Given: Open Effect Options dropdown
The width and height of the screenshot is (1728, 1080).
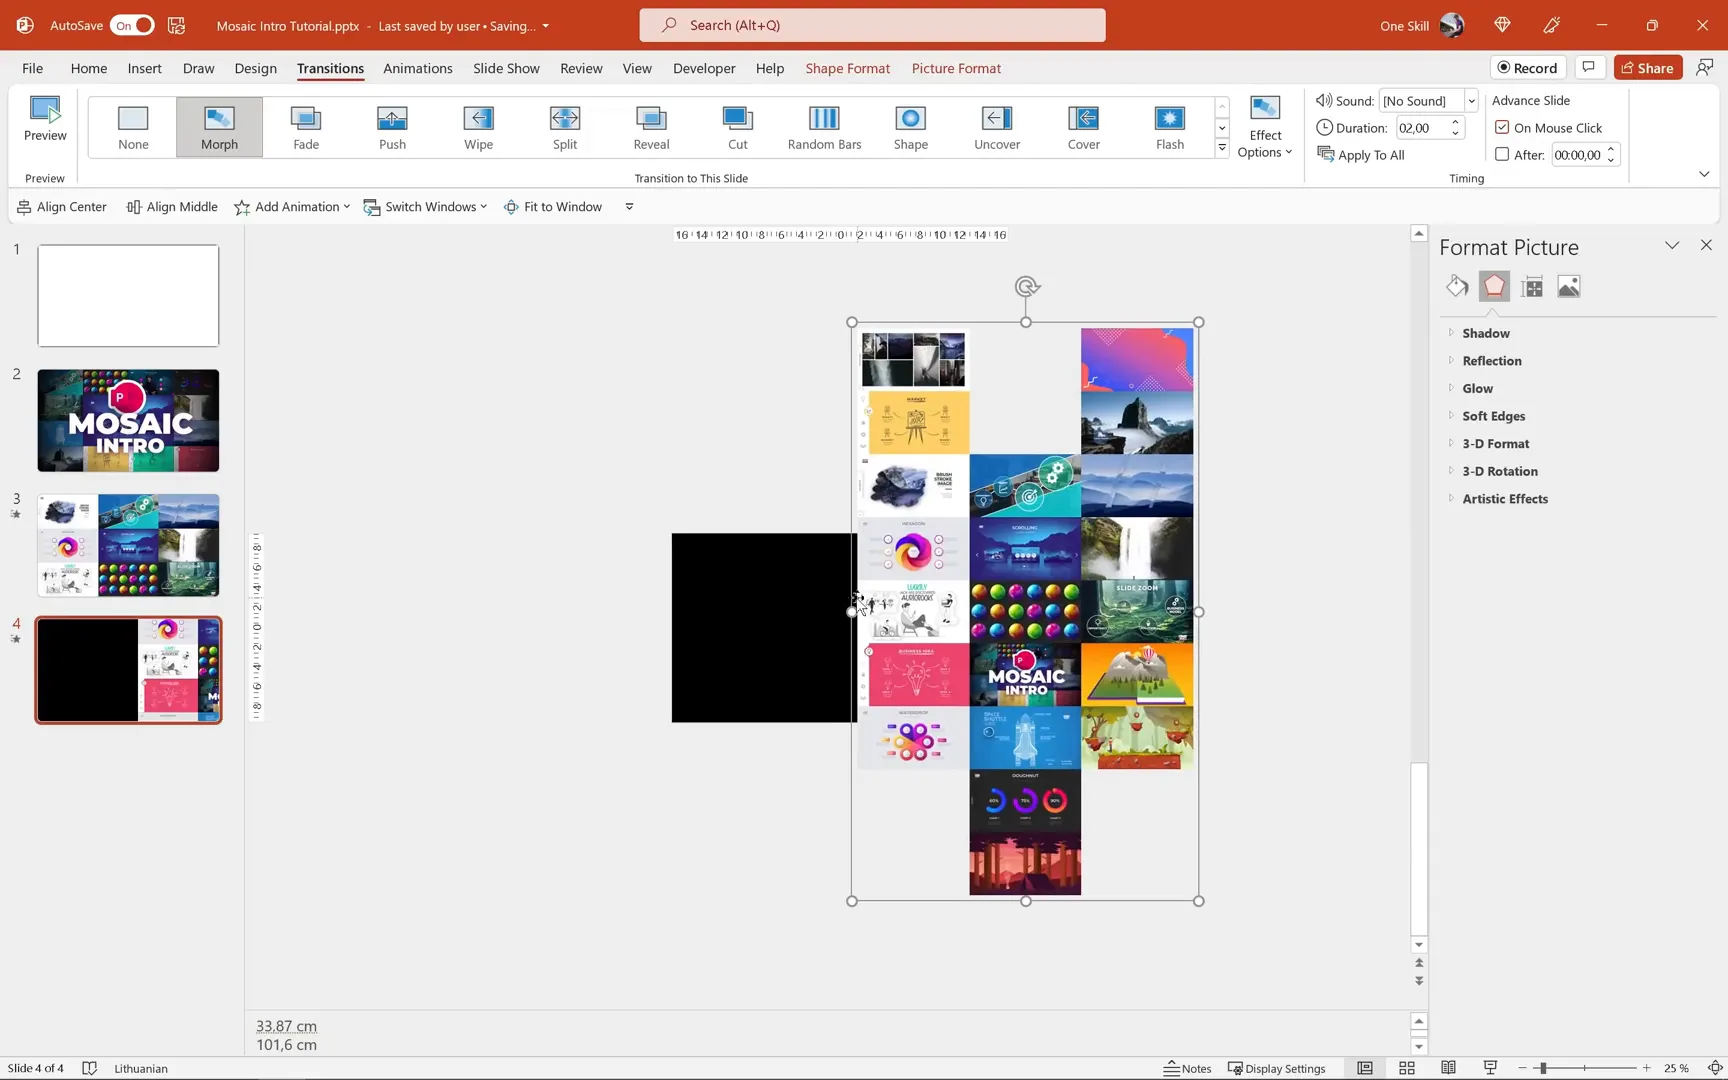Looking at the screenshot, I should 1265,128.
